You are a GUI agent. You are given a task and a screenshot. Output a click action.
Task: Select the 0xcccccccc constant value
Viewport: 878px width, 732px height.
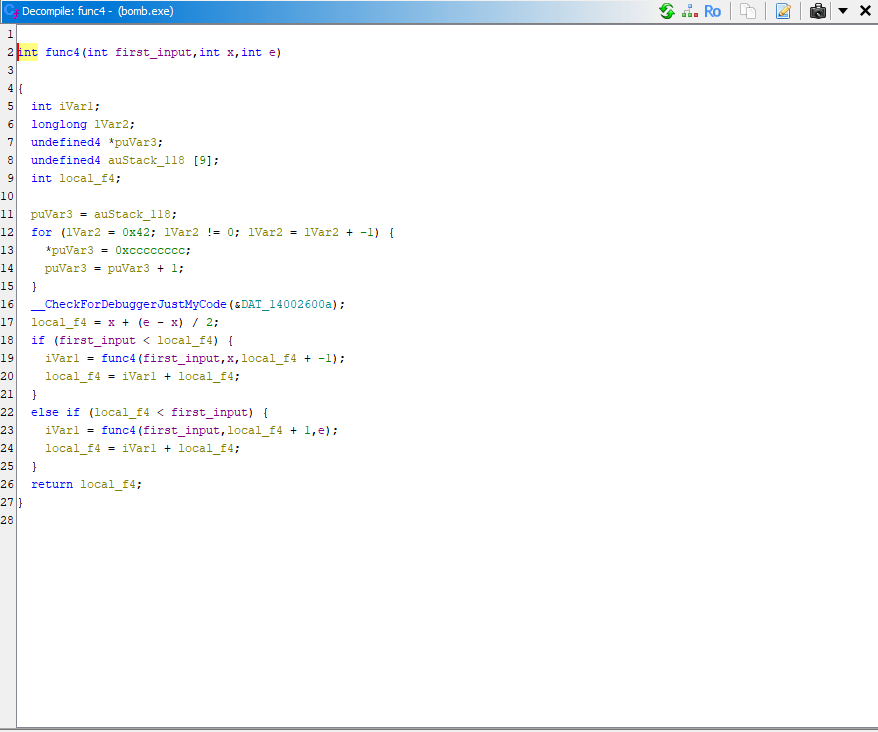(x=152, y=250)
